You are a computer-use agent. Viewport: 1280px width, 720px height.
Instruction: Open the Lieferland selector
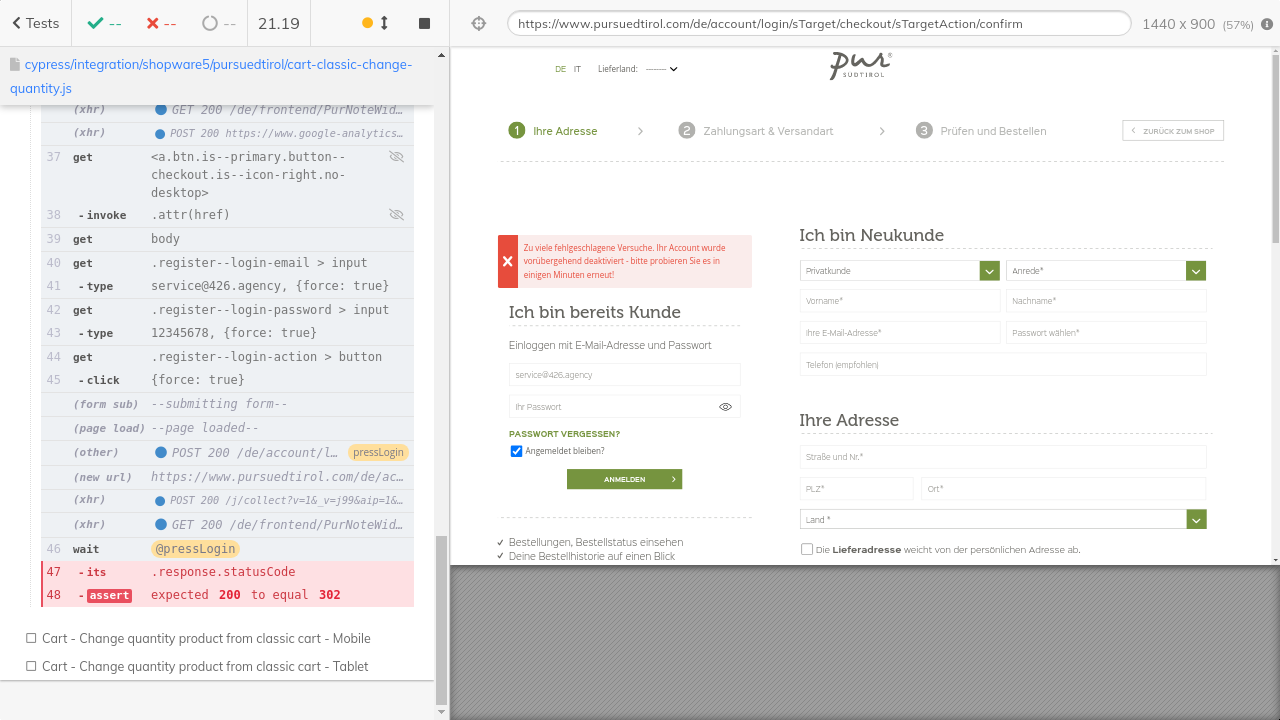click(x=661, y=69)
